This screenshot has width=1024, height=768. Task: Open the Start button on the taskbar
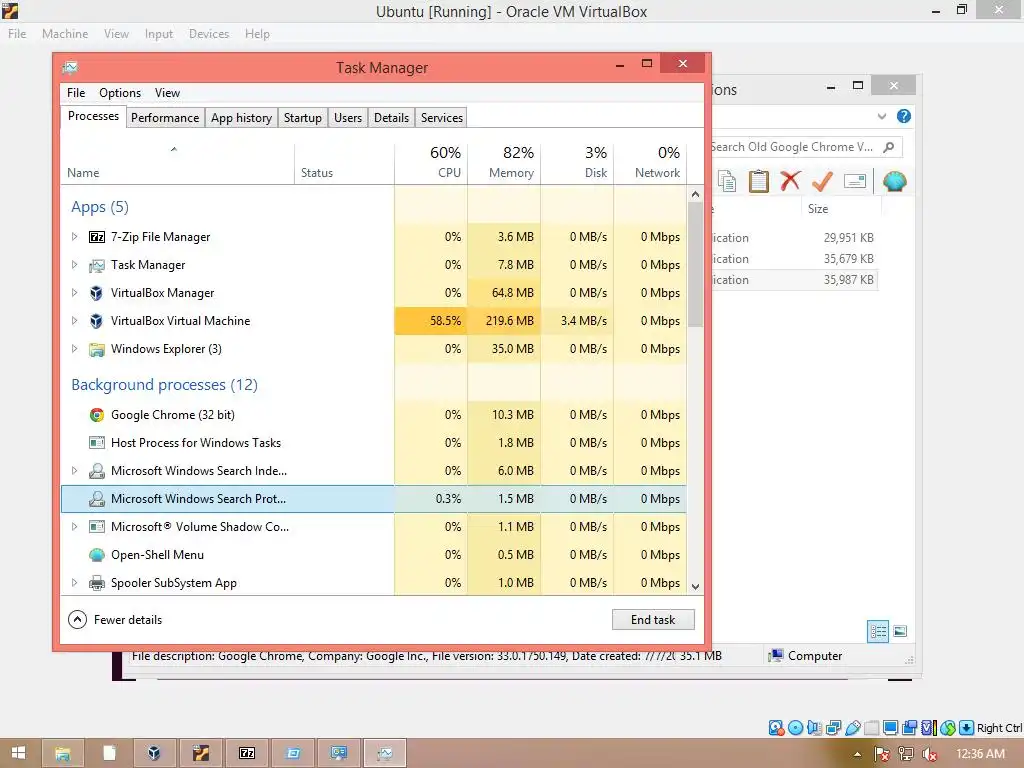18,753
